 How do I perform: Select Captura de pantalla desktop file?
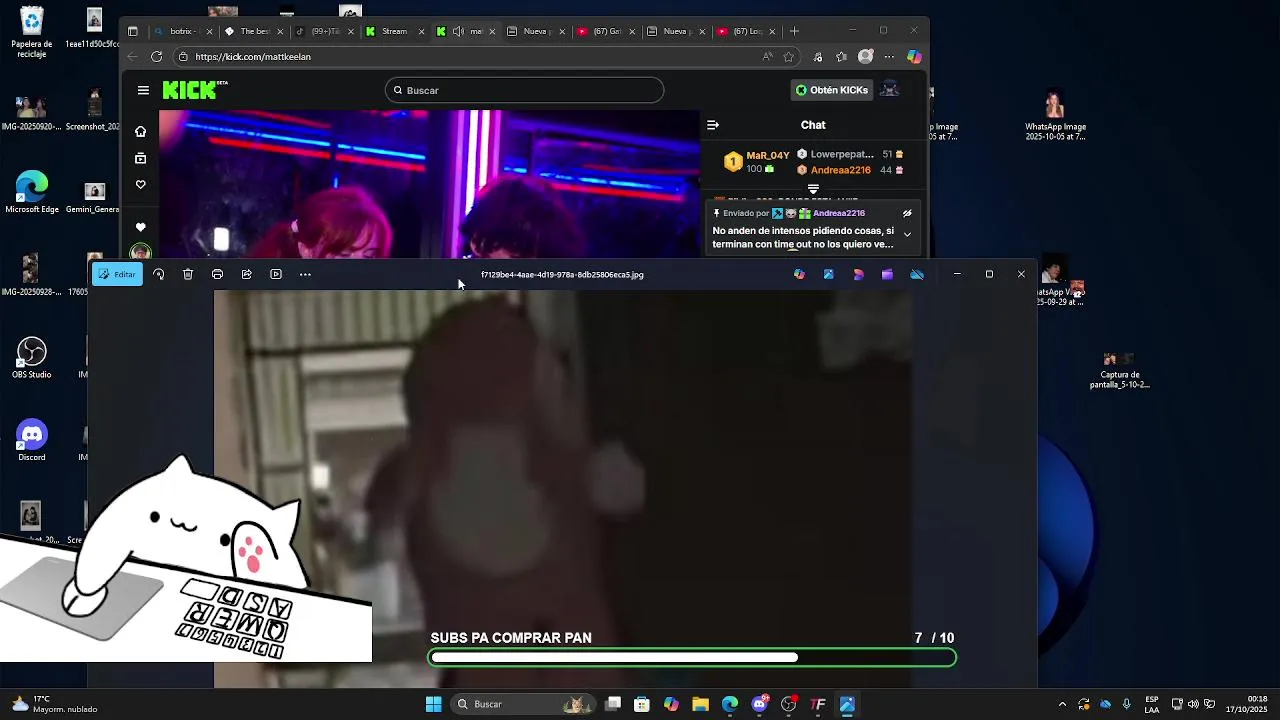(x=1119, y=370)
